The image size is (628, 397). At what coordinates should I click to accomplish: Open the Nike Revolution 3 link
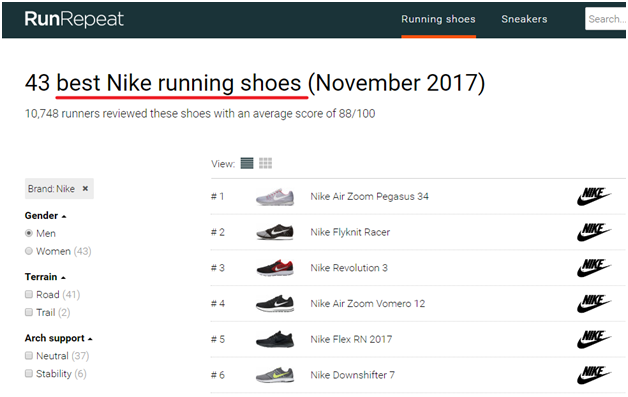(x=349, y=268)
